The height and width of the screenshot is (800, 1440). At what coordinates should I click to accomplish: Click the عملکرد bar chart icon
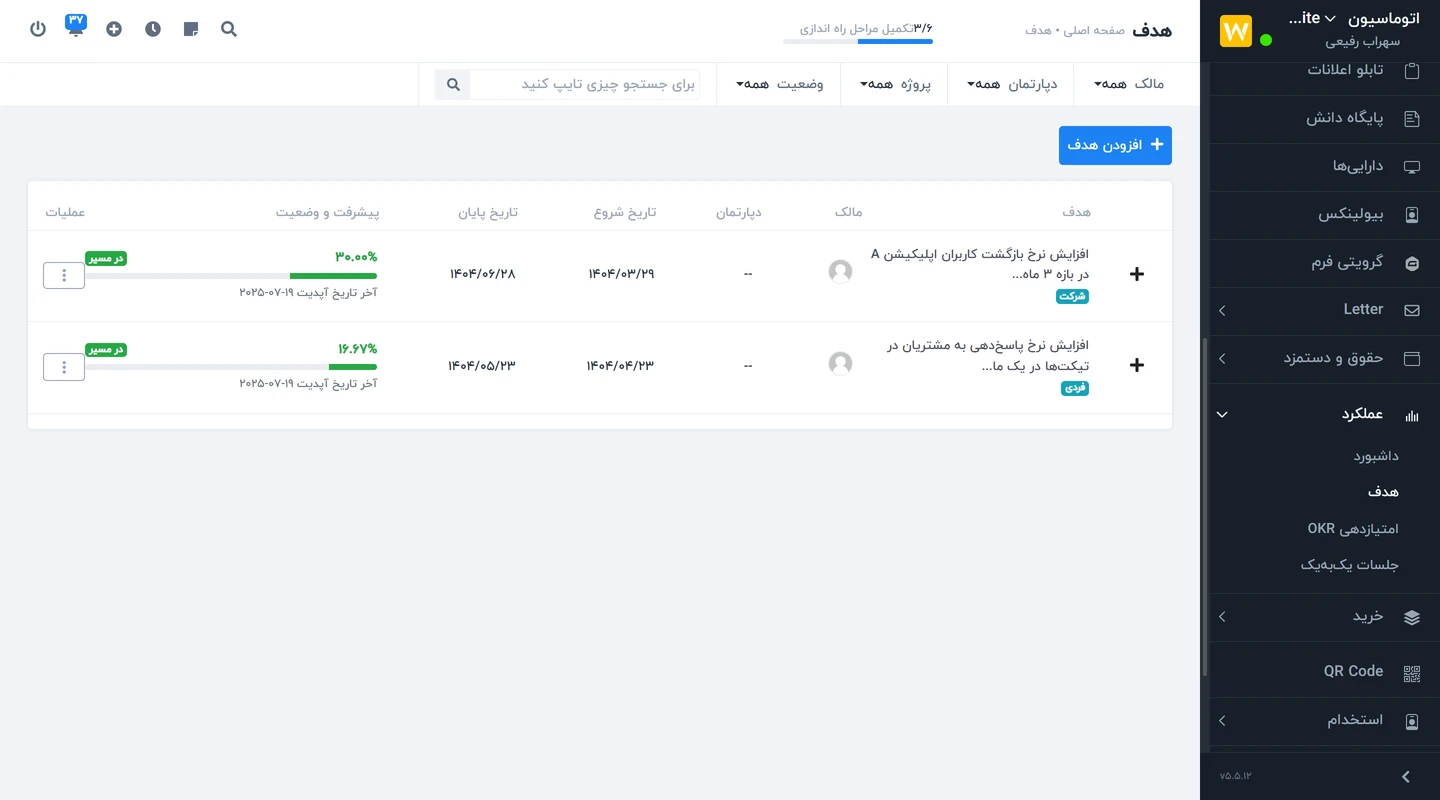[1412, 415]
